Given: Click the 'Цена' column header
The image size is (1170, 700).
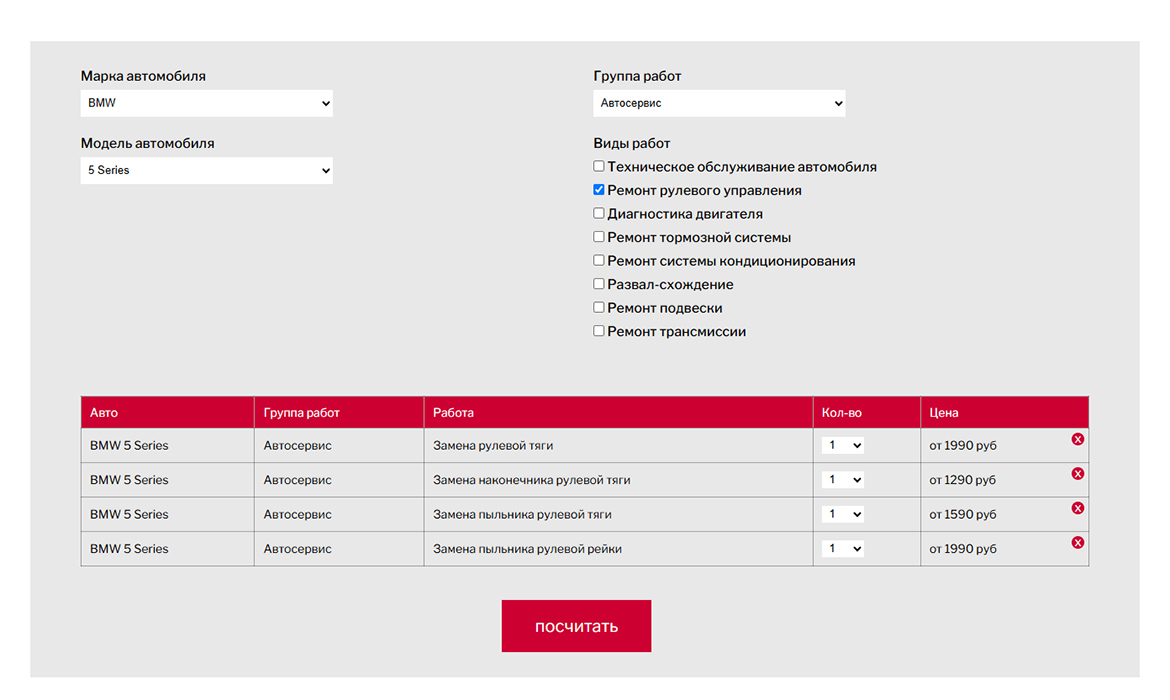Looking at the screenshot, I should [1004, 413].
